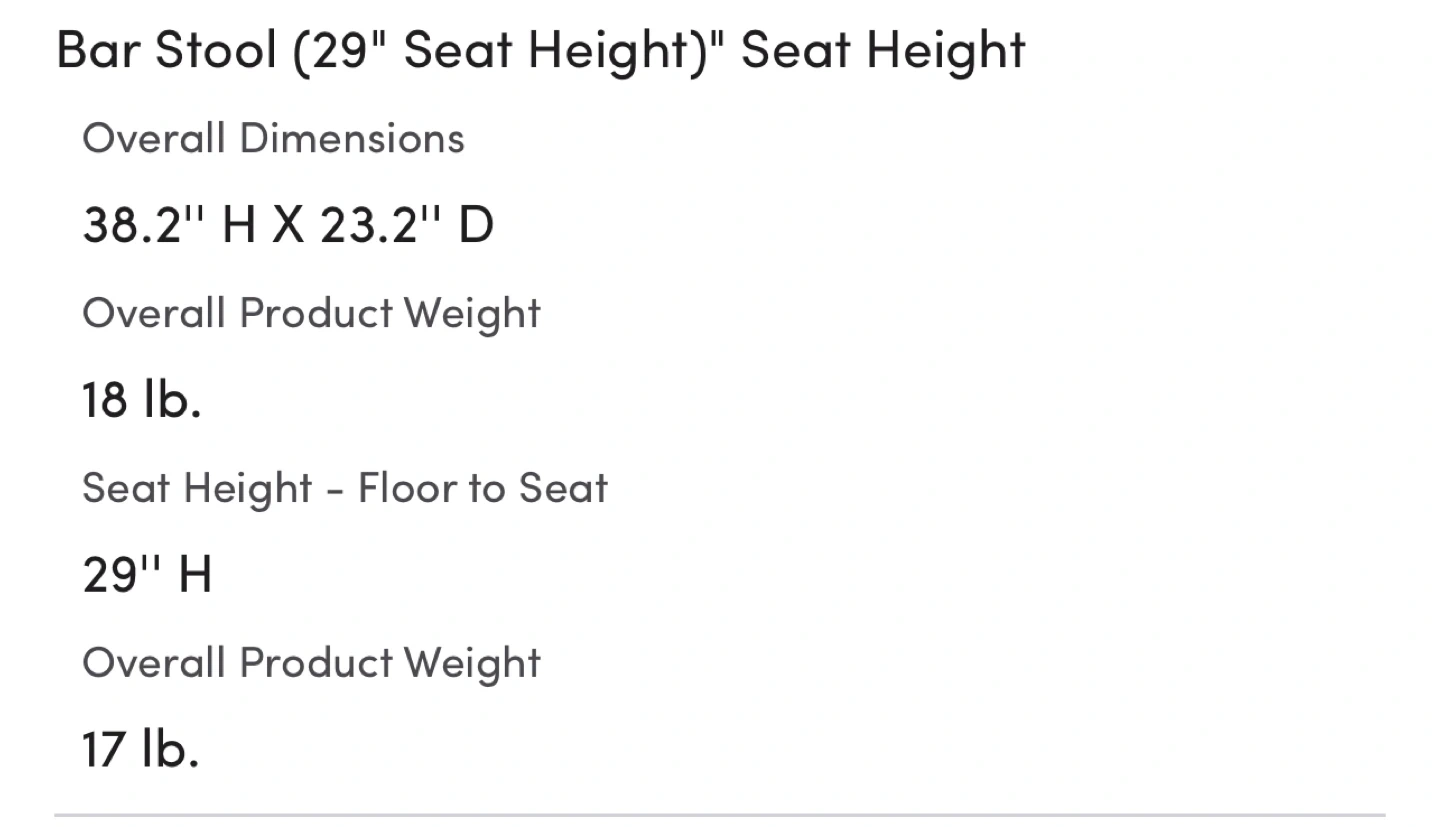Viewport: 1440px width, 827px height.
Task: Click the dash in the Seat Height label
Action: (x=336, y=490)
